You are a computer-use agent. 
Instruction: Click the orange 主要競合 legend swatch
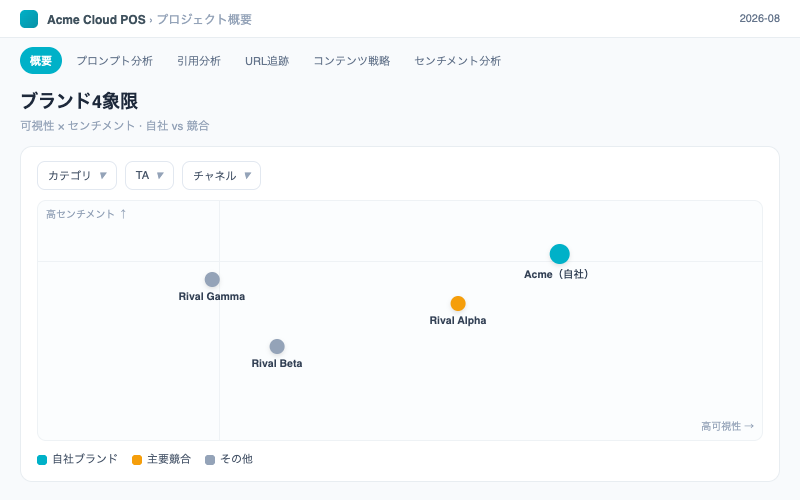[137, 460]
